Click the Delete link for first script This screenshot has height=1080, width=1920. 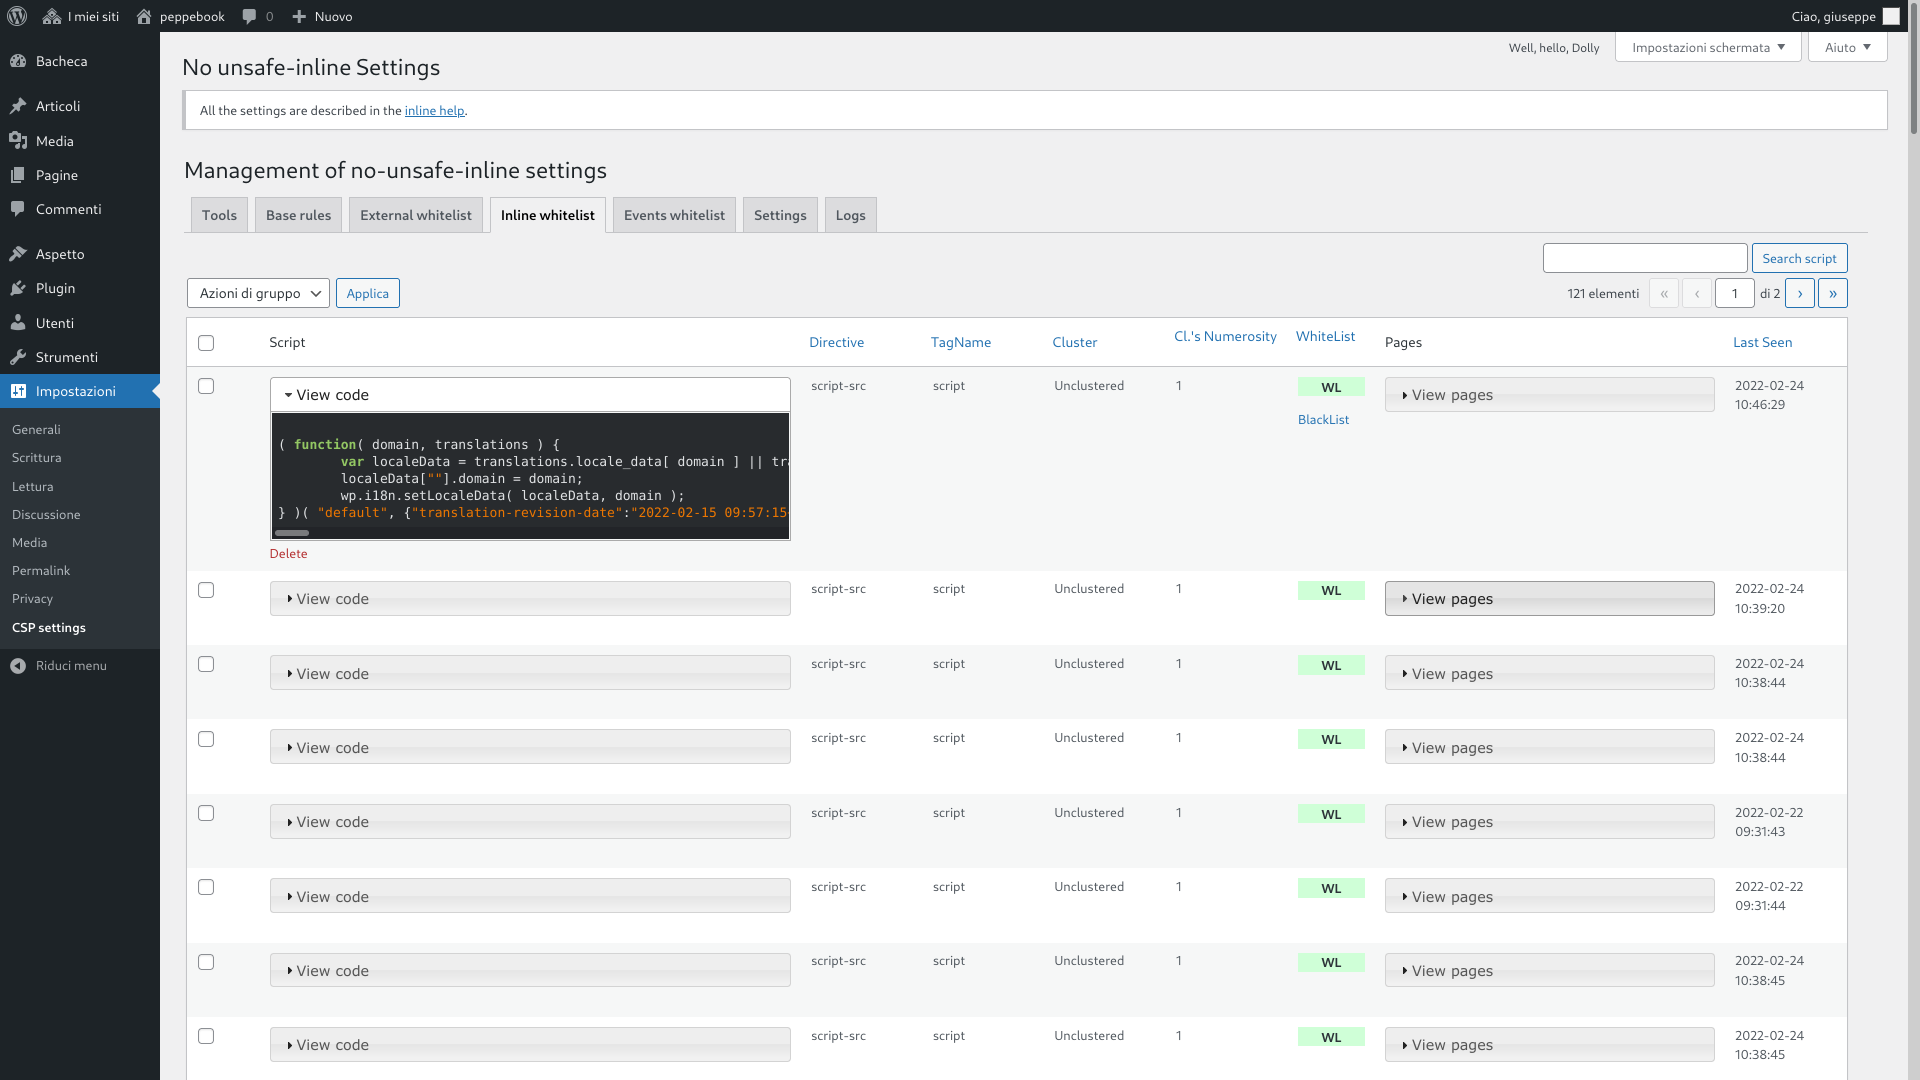click(287, 553)
